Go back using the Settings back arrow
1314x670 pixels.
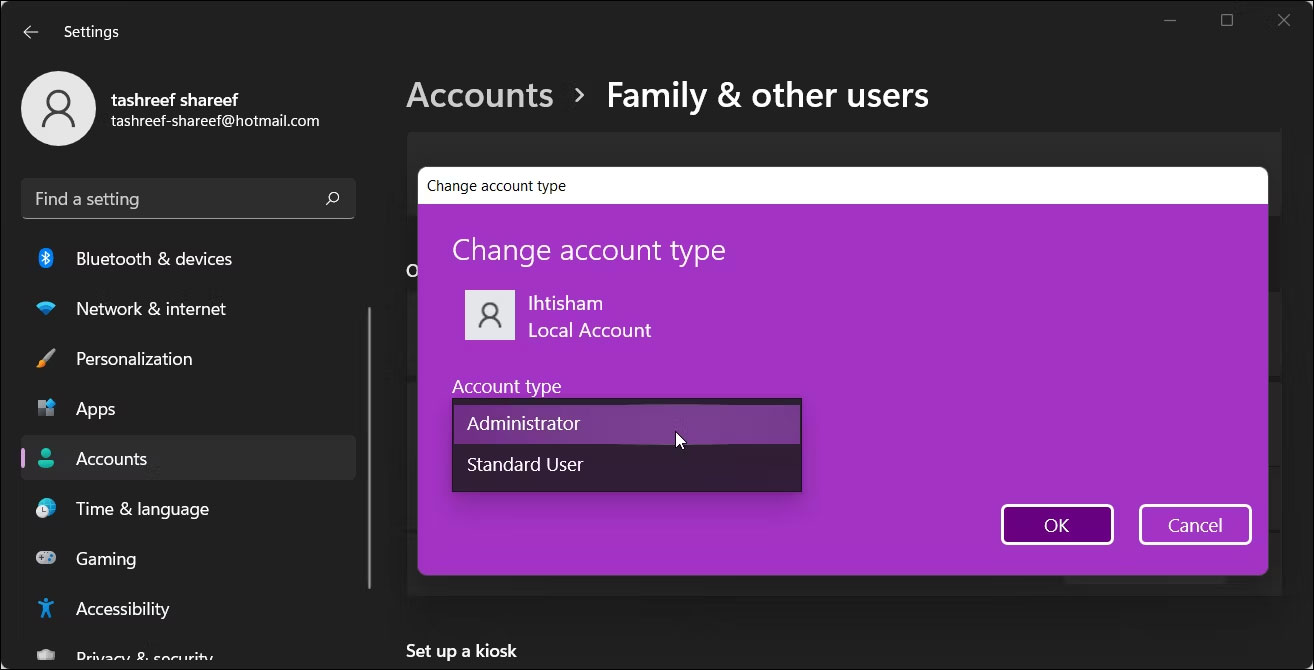(30, 32)
